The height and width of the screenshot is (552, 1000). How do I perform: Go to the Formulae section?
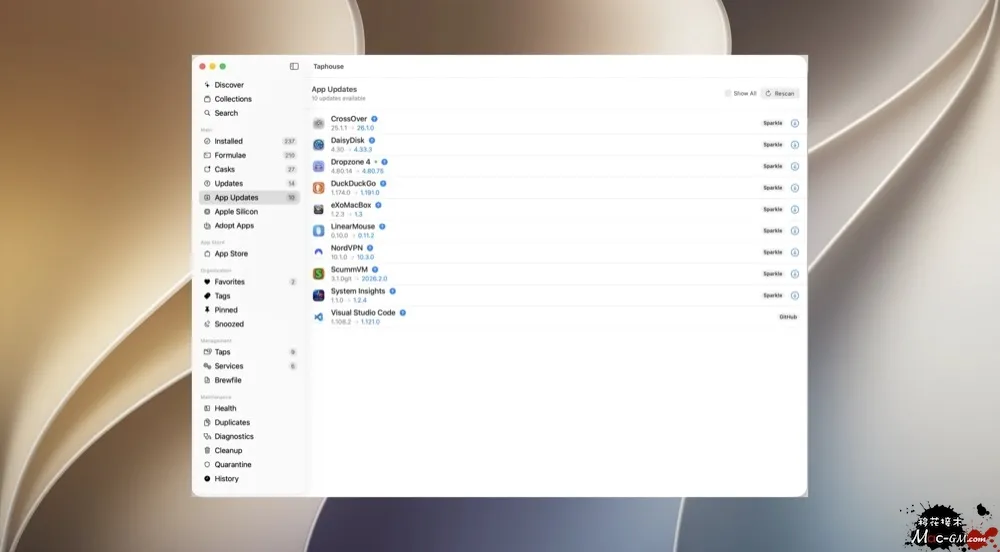[x=249, y=155]
